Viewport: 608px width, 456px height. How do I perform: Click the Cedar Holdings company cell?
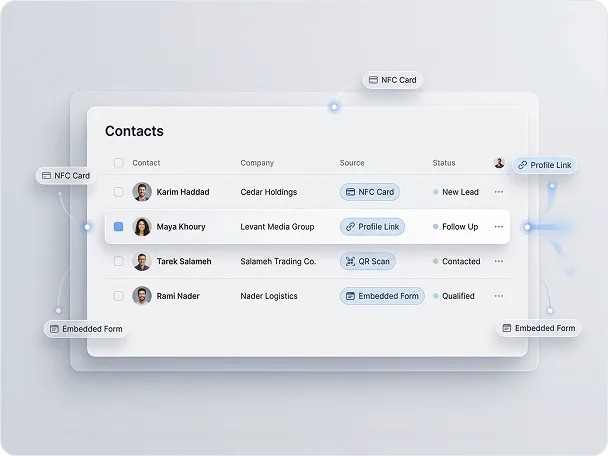269,192
